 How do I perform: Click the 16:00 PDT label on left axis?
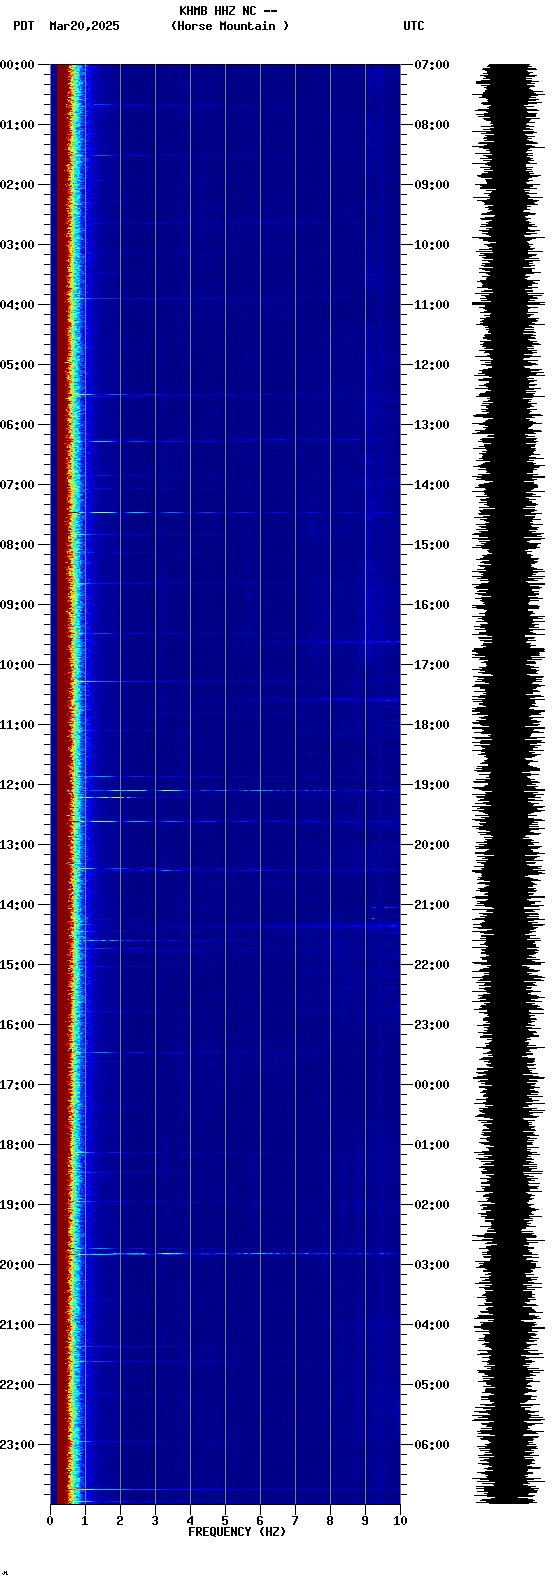pyautogui.click(x=18, y=1025)
